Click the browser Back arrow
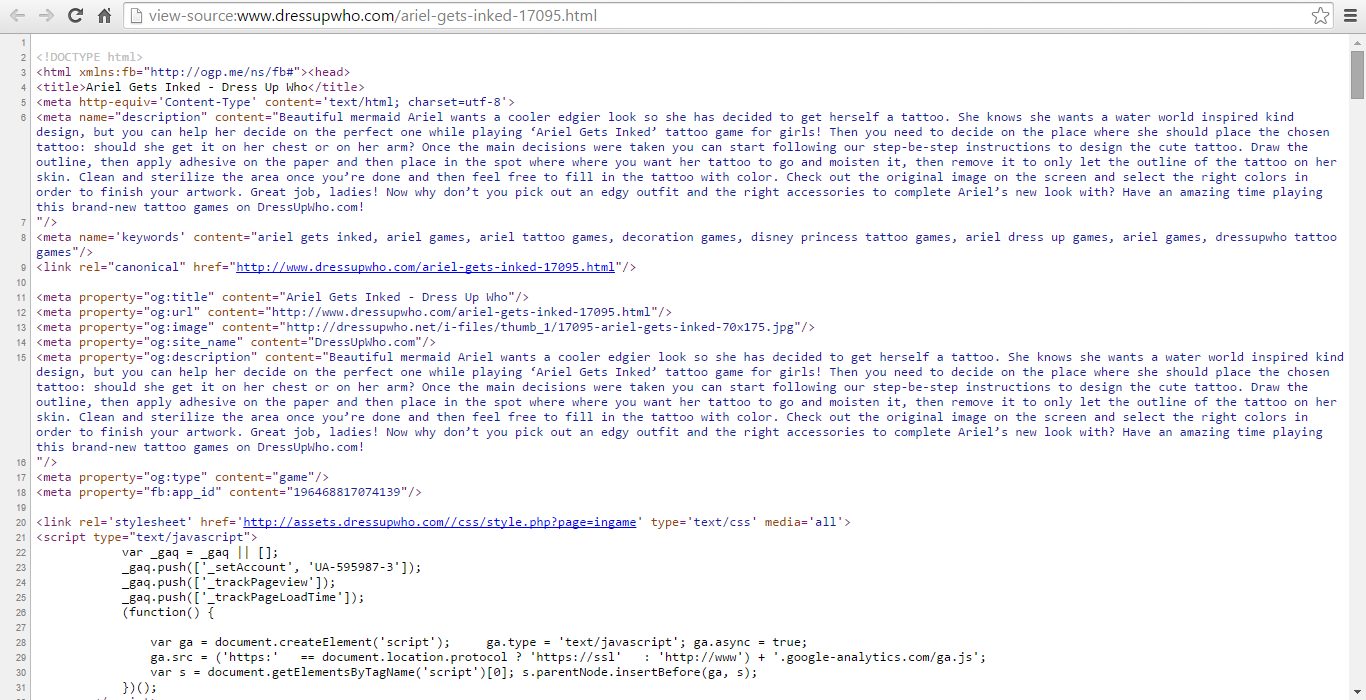Image resolution: width=1366 pixels, height=700 pixels. pos(18,15)
